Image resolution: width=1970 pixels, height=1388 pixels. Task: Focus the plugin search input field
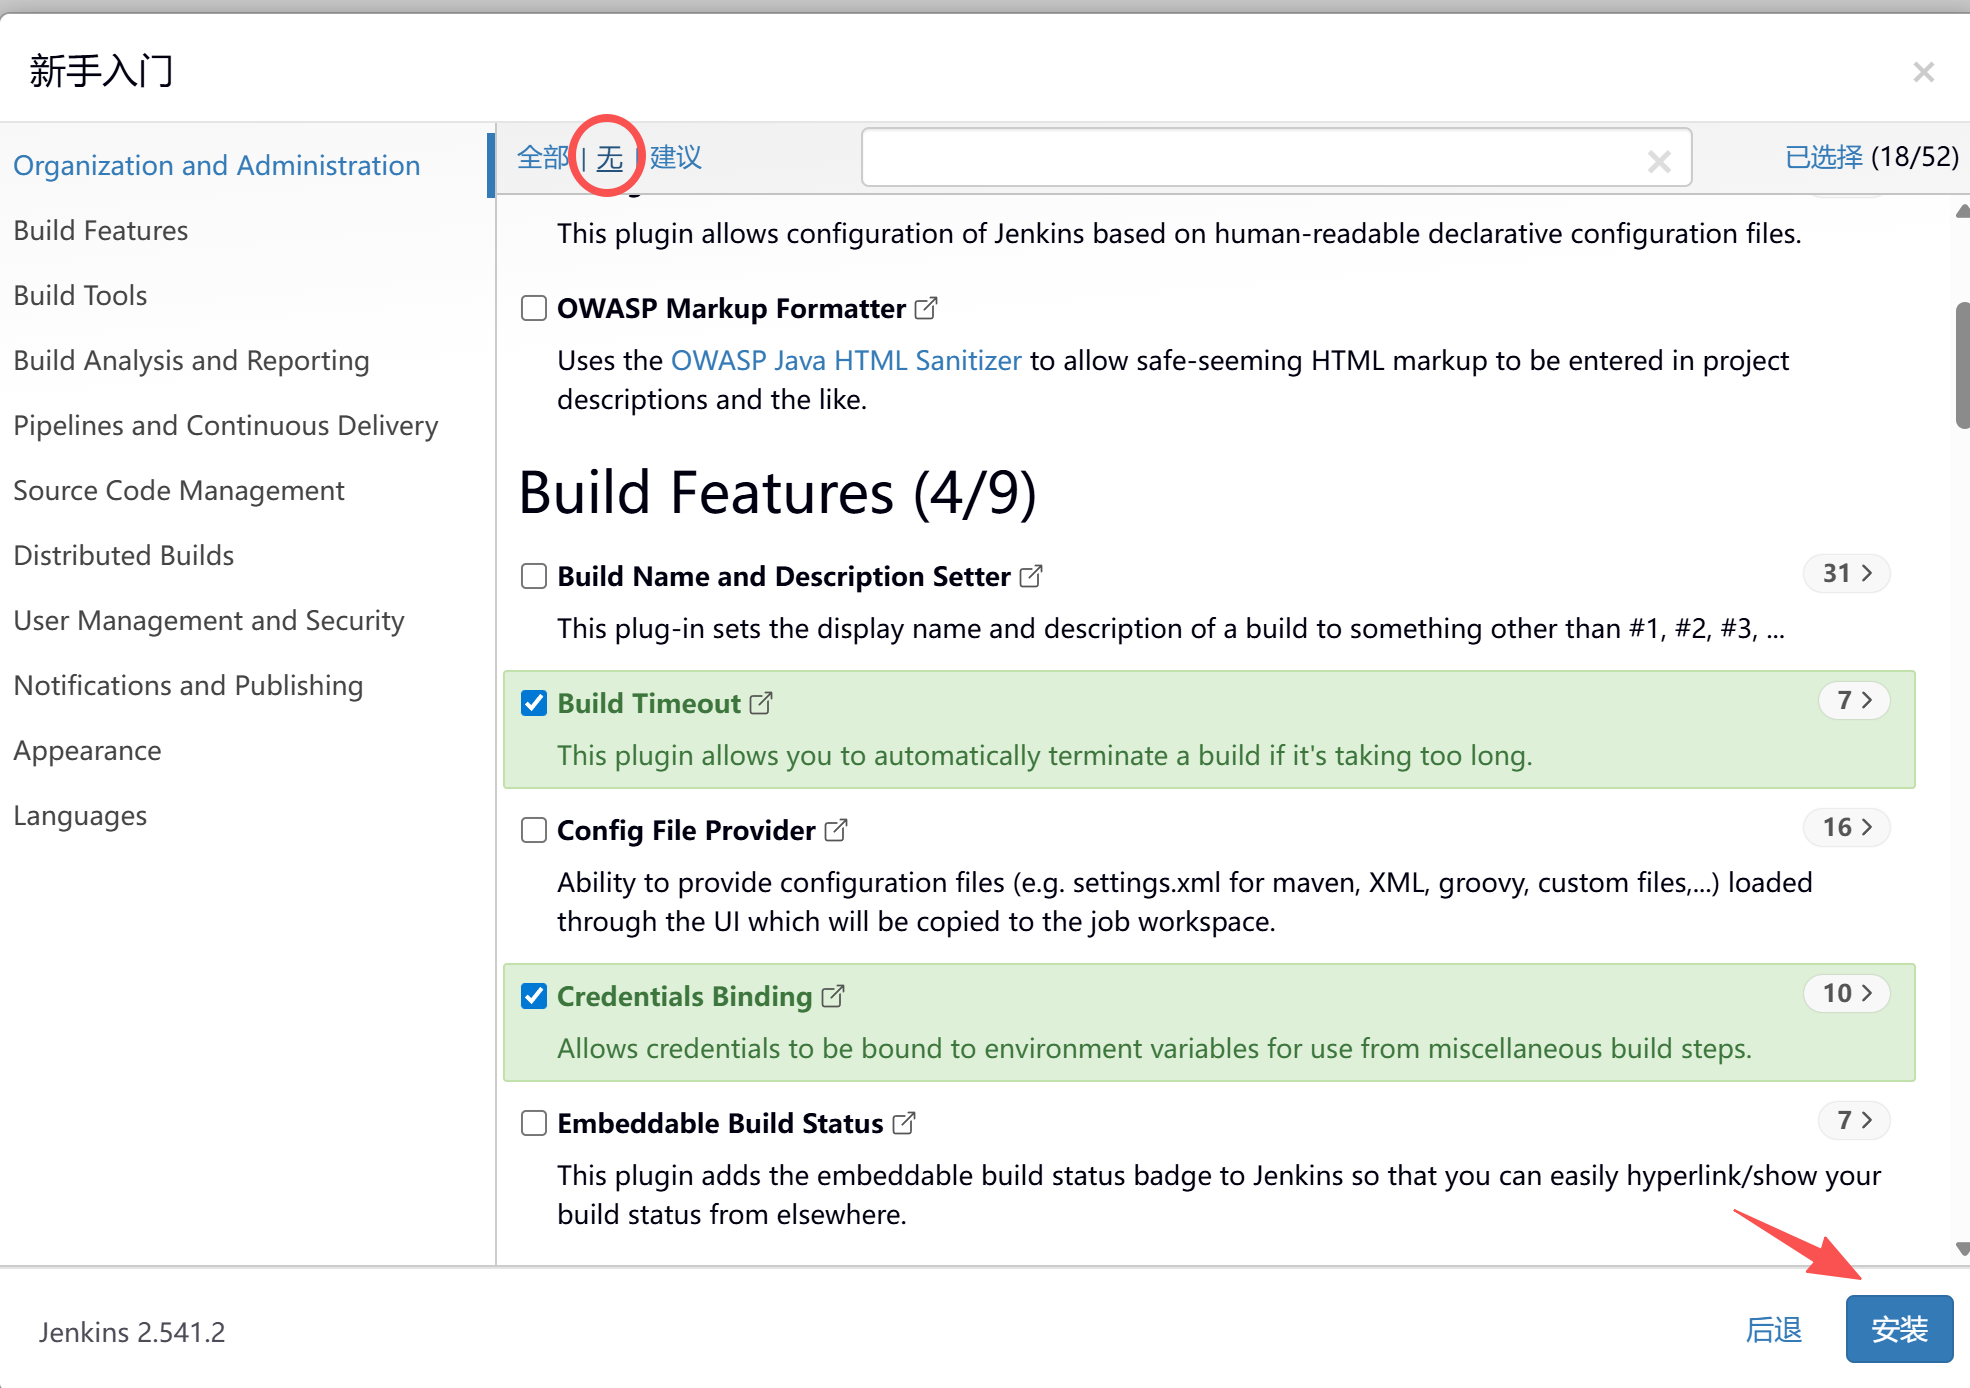click(x=1250, y=158)
